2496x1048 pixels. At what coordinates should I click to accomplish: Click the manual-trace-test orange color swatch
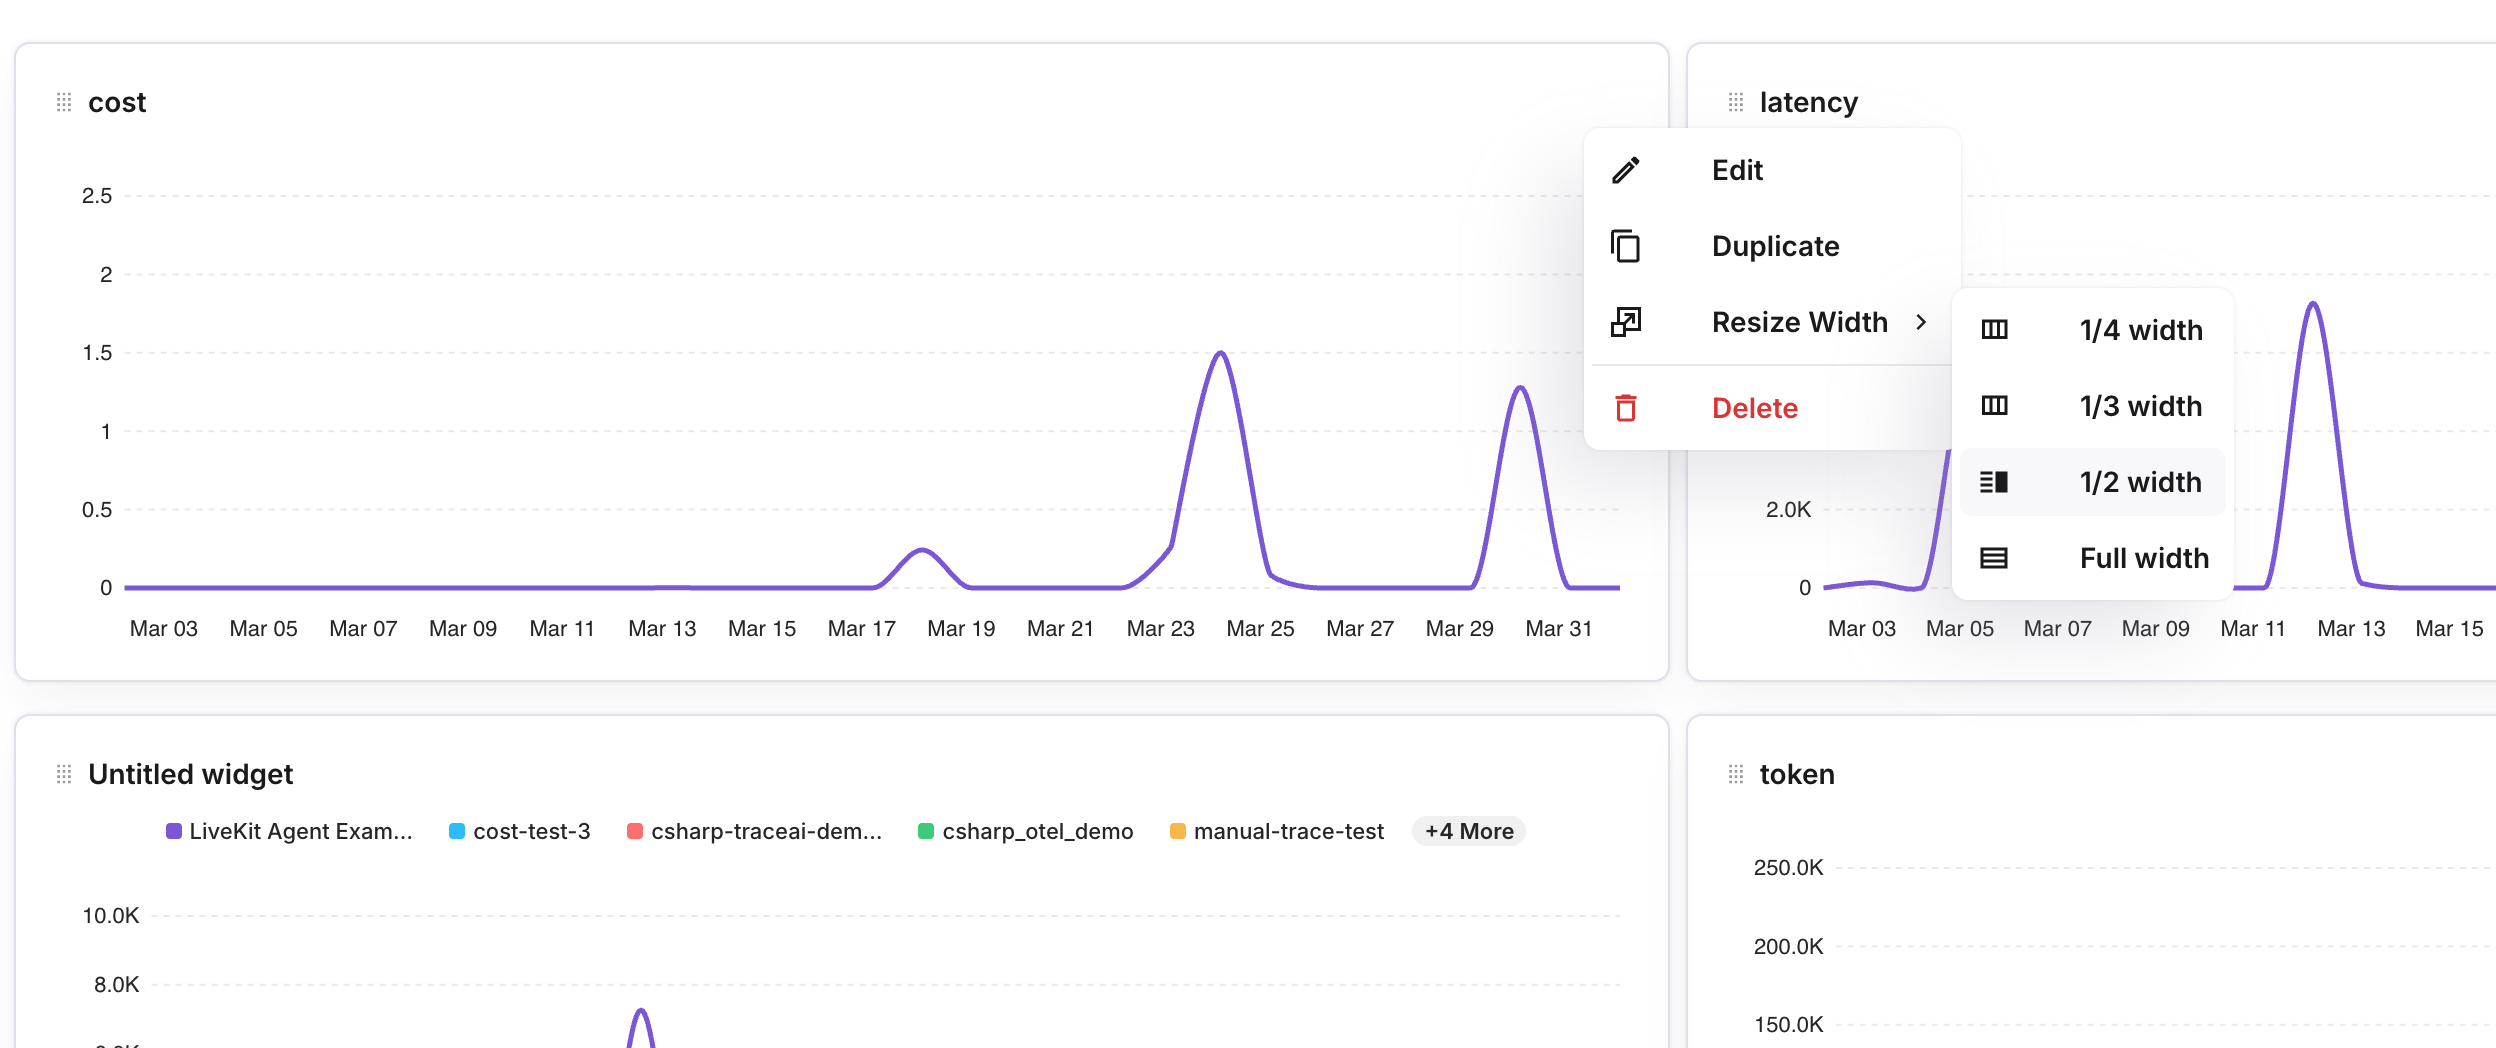pyautogui.click(x=1178, y=831)
